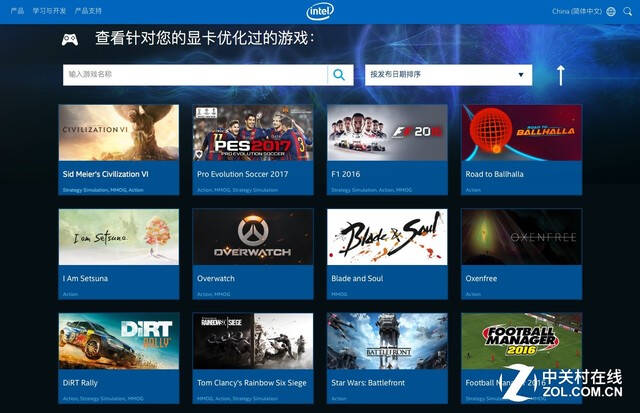Screen dimensions: 640x413
Task: Open Overwatch logo thumbnail
Action: [x=253, y=237]
